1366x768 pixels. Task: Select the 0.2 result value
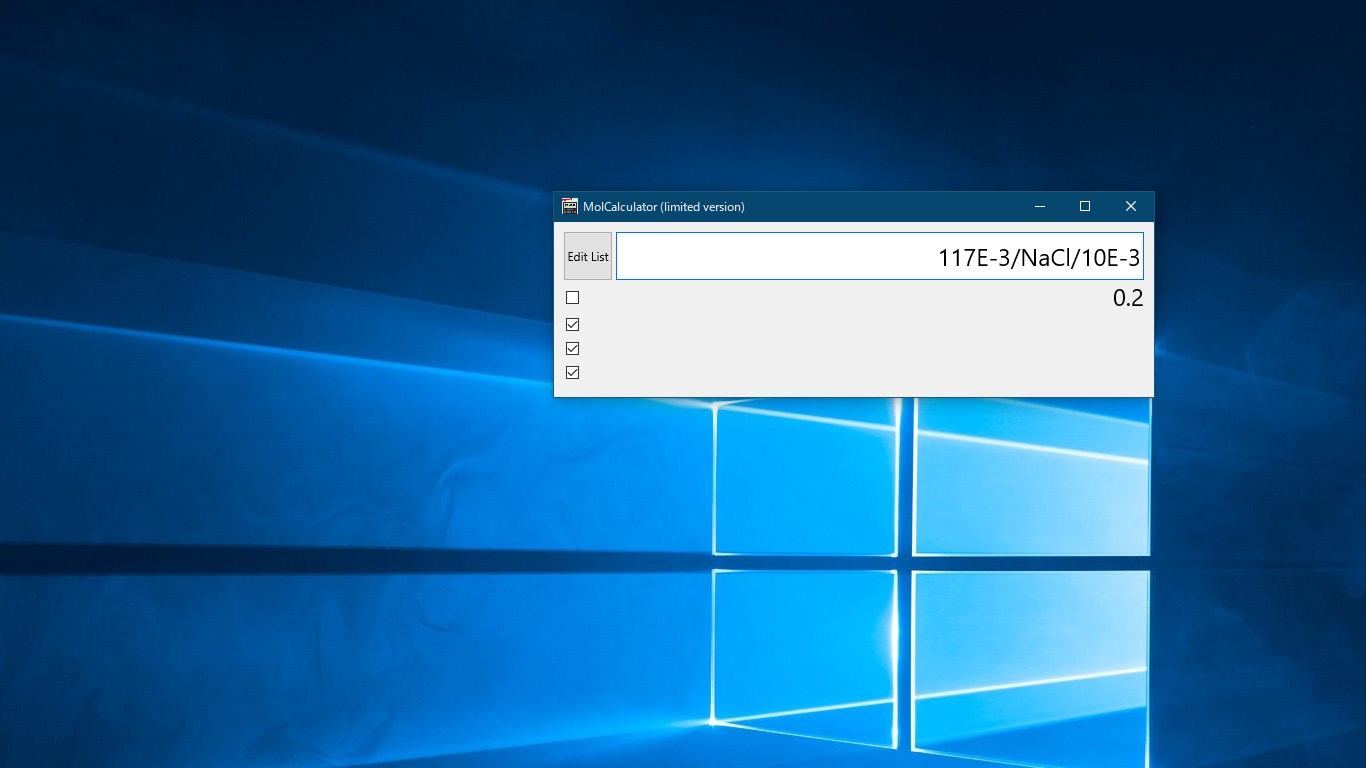(x=1128, y=298)
